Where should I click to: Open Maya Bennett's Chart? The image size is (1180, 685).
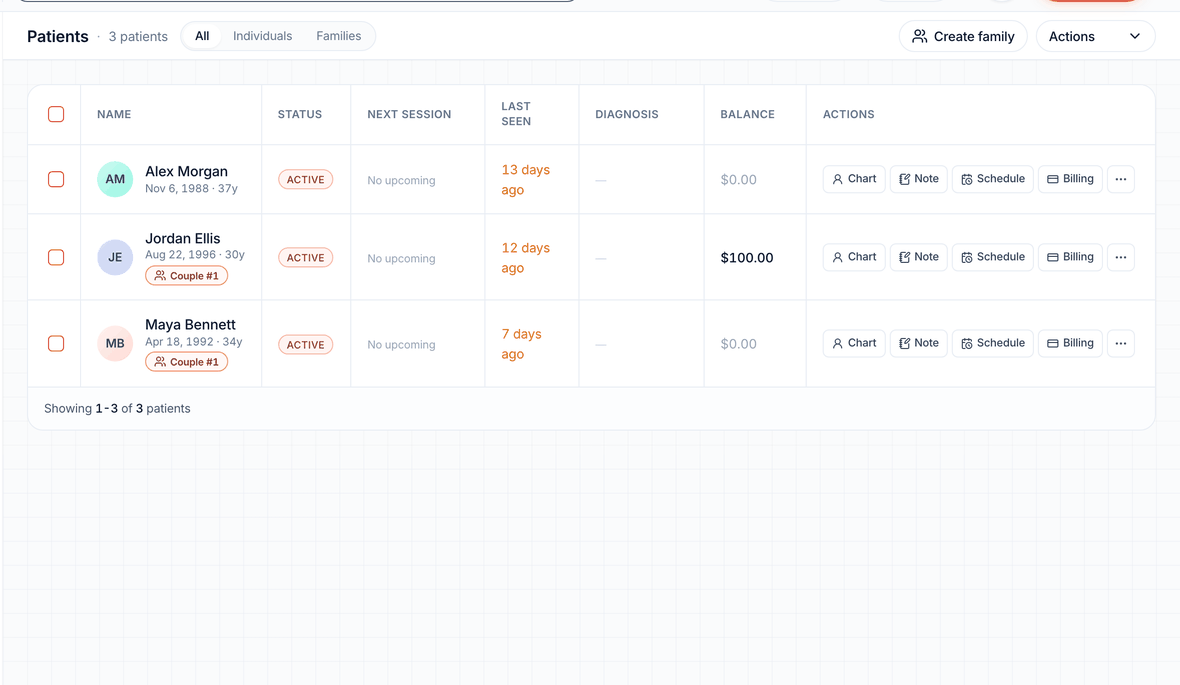(x=854, y=343)
